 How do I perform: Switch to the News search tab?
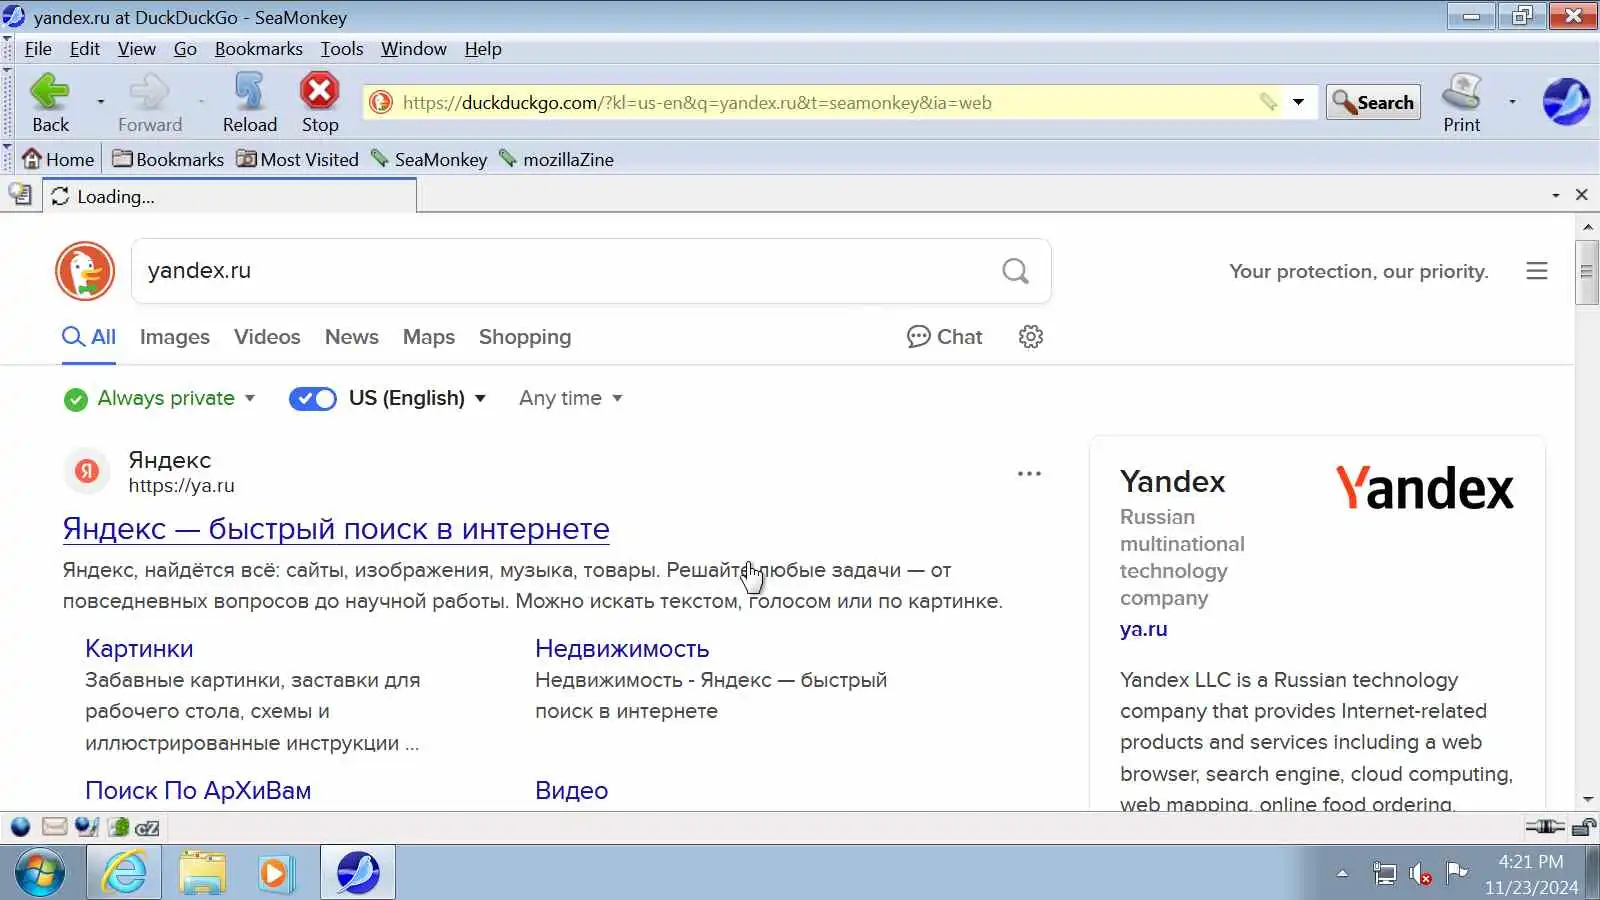(x=352, y=337)
